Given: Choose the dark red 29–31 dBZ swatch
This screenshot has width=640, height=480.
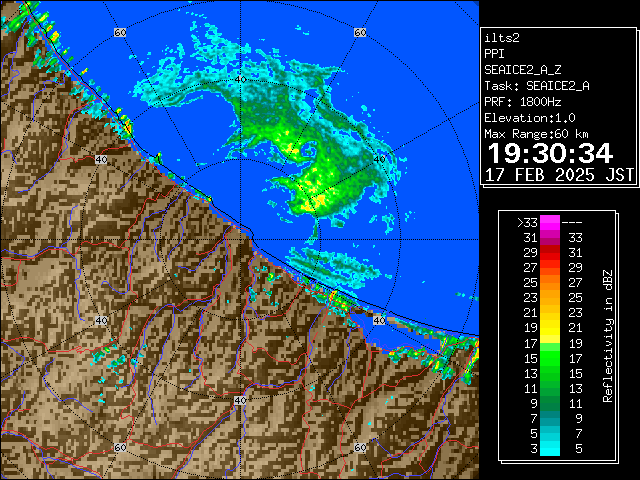Looking at the screenshot, I should click(550, 253).
